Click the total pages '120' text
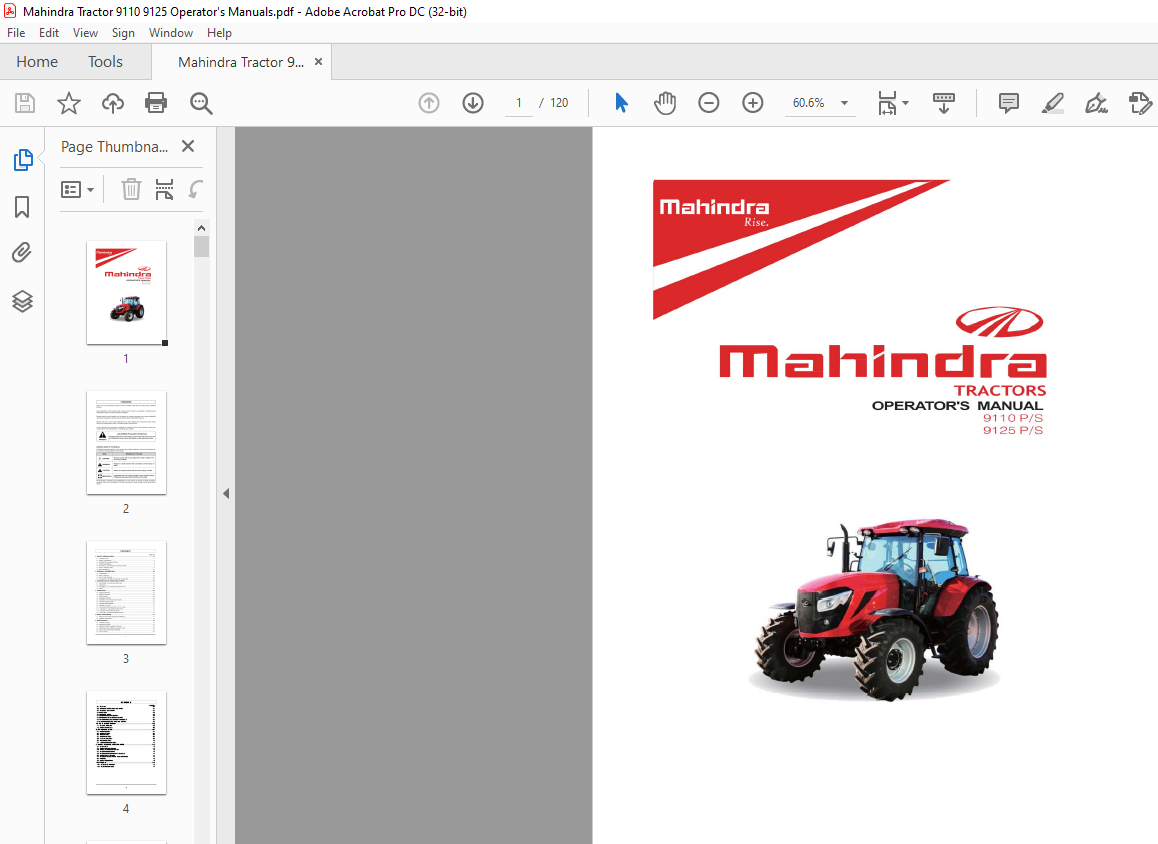This screenshot has width=1158, height=844. pyautogui.click(x=559, y=103)
